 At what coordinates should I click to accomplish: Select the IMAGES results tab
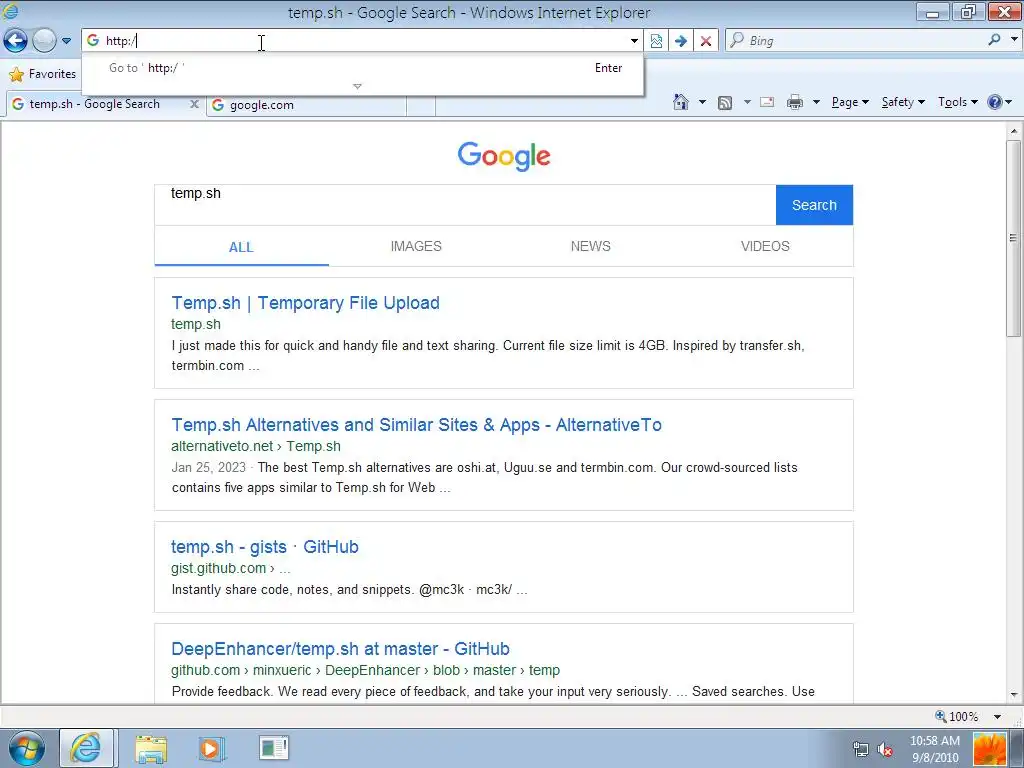click(416, 246)
